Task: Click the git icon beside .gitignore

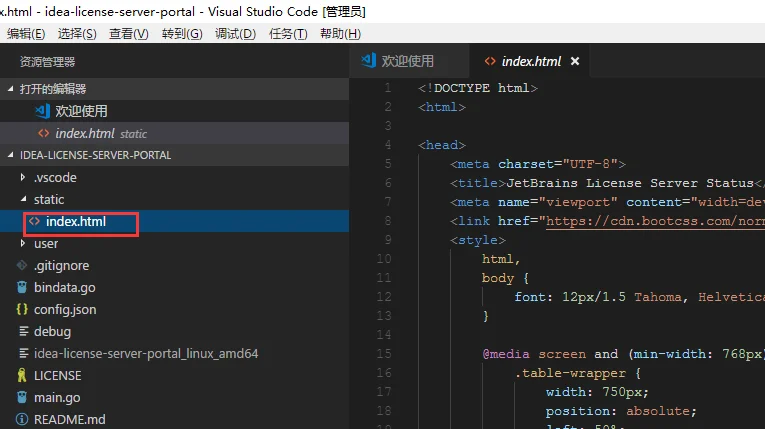Action: tap(22, 266)
